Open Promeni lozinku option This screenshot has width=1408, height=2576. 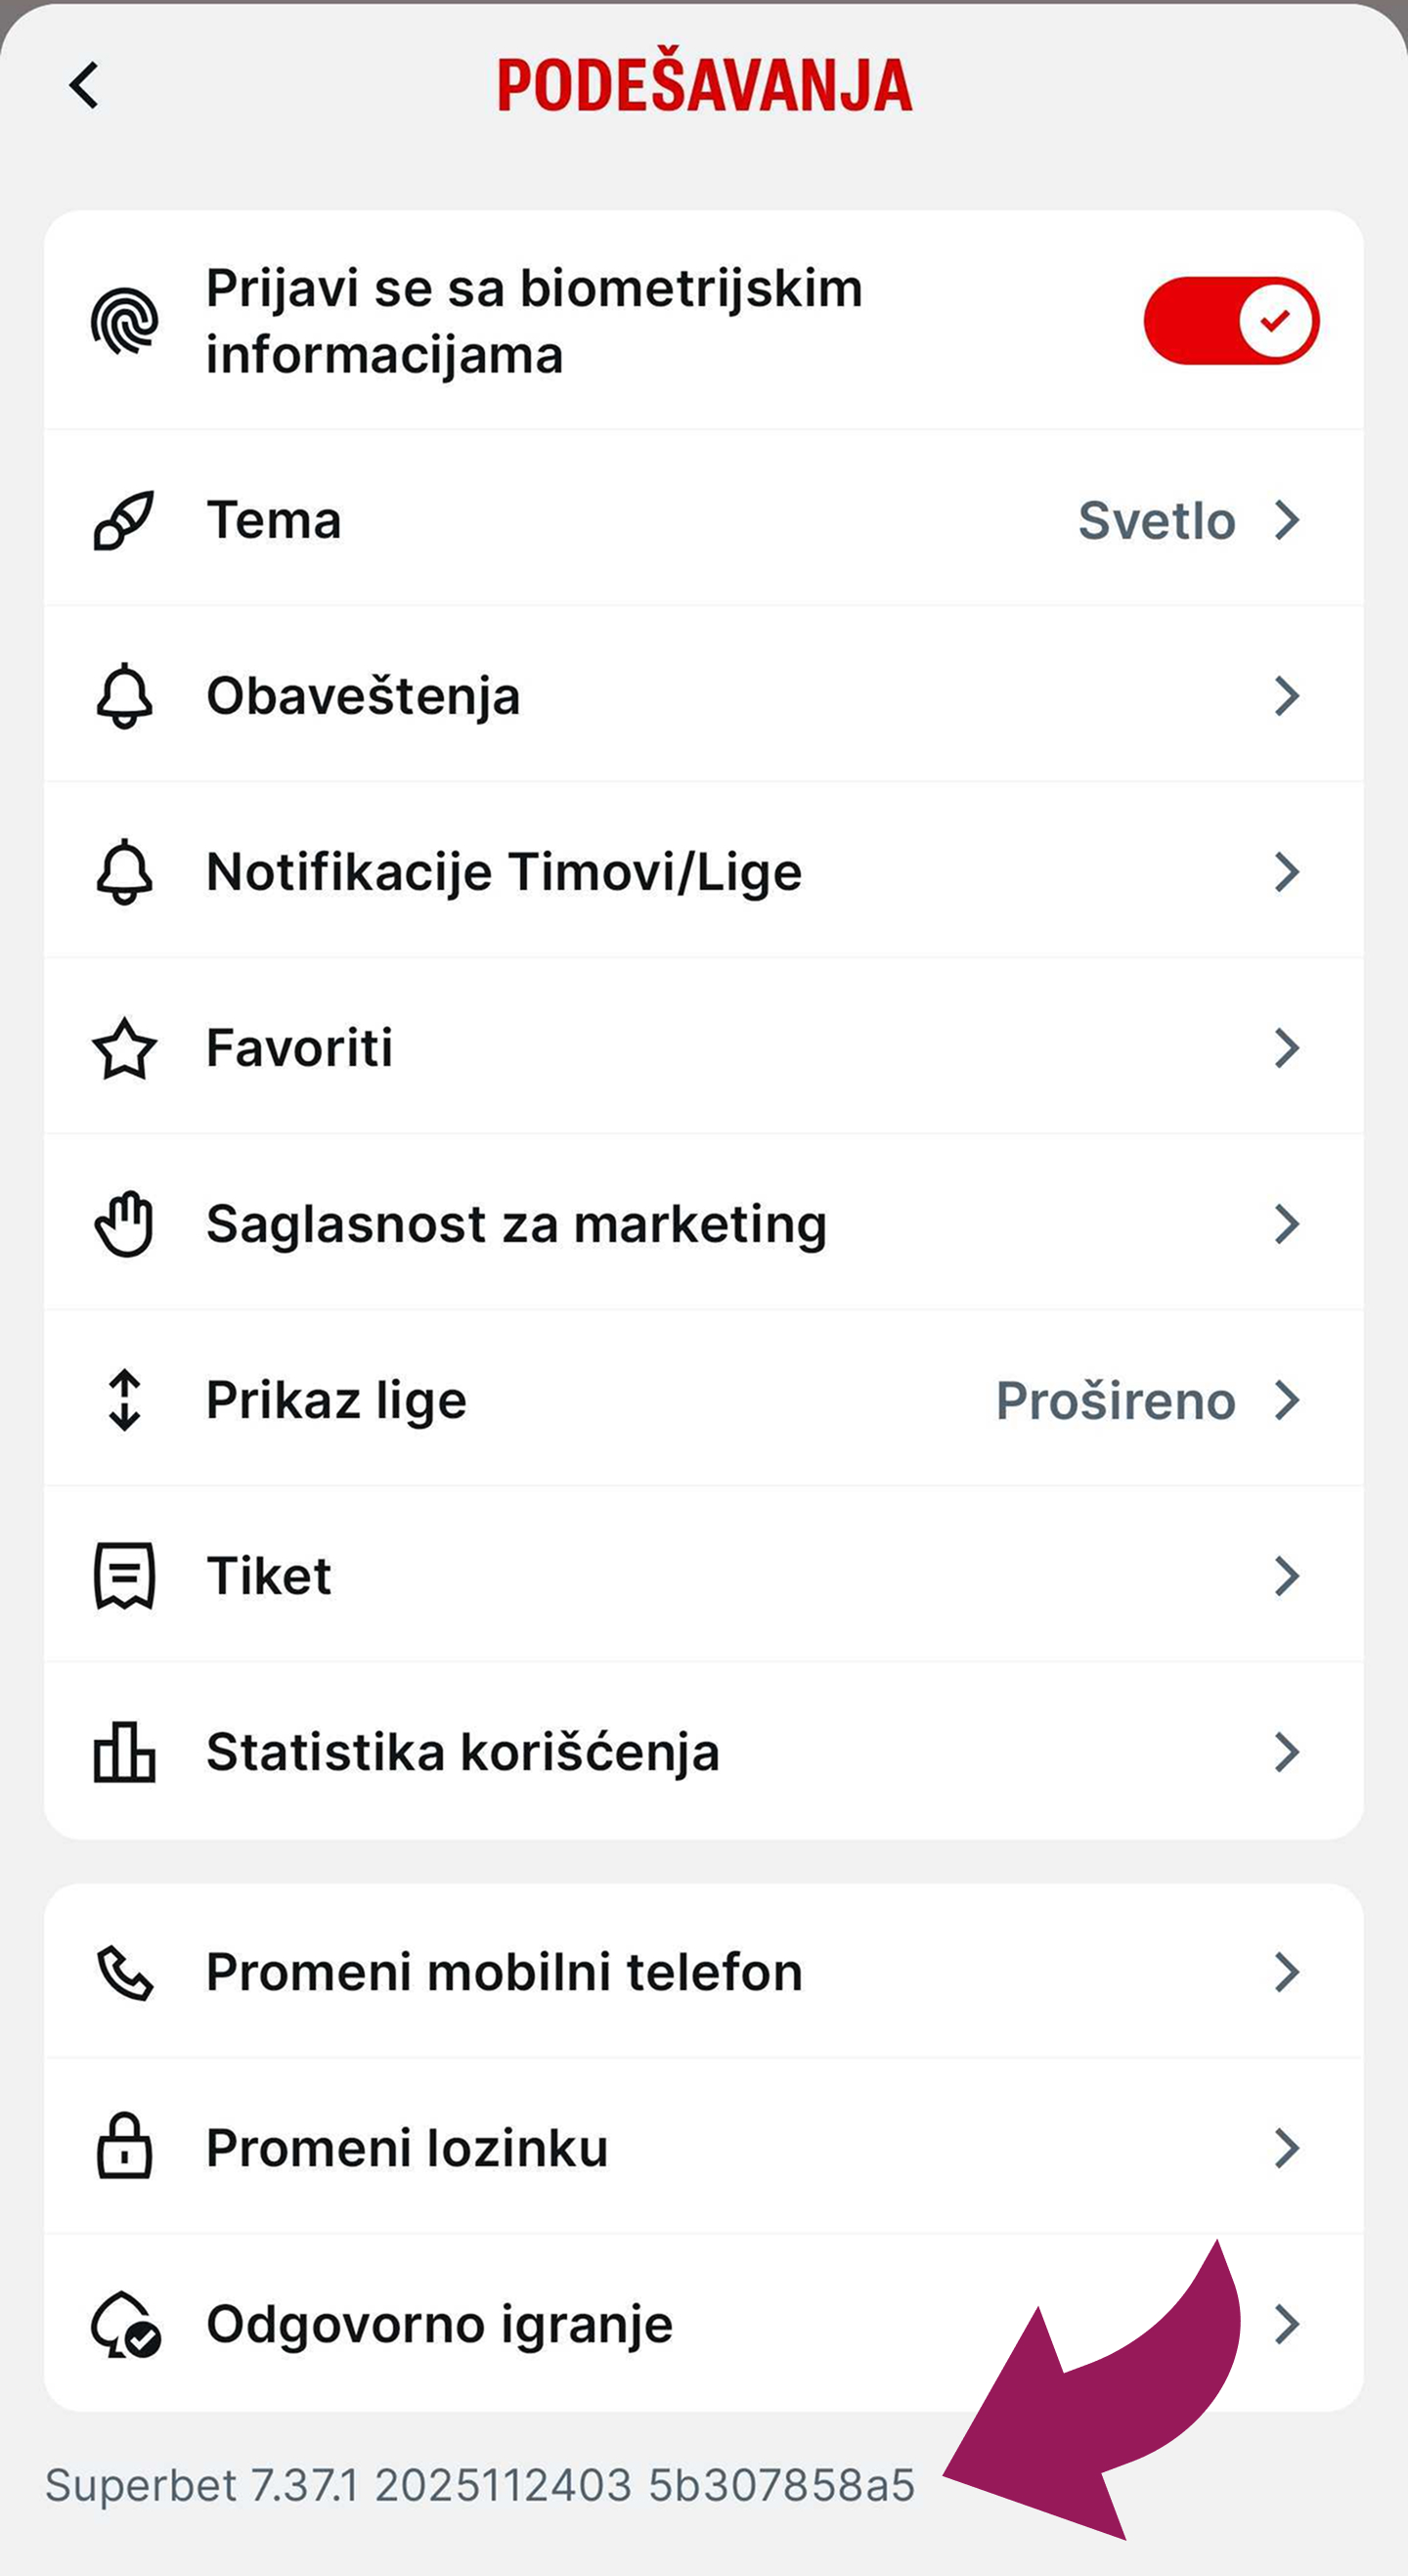tap(704, 2147)
